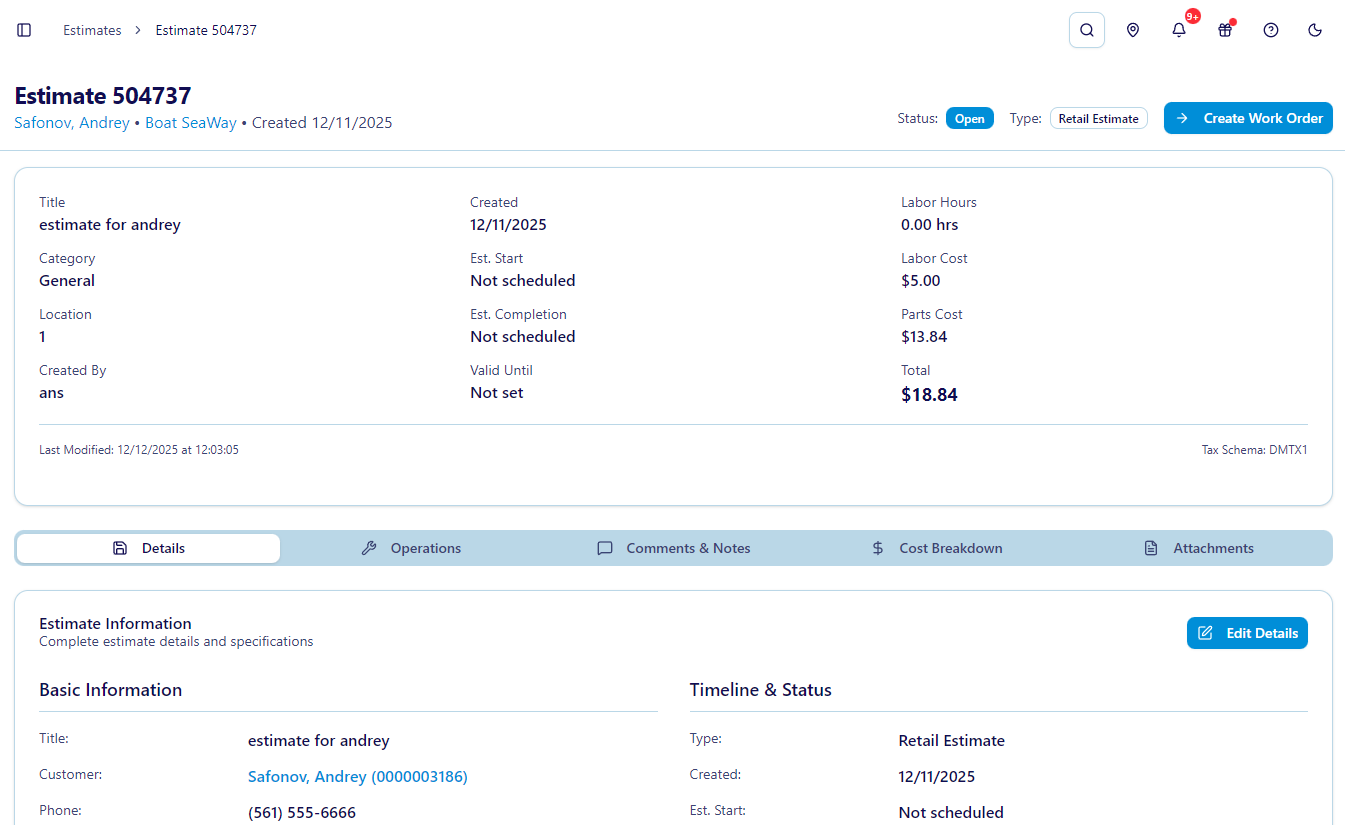
Task: Open the global search magnifier icon
Action: (x=1087, y=30)
